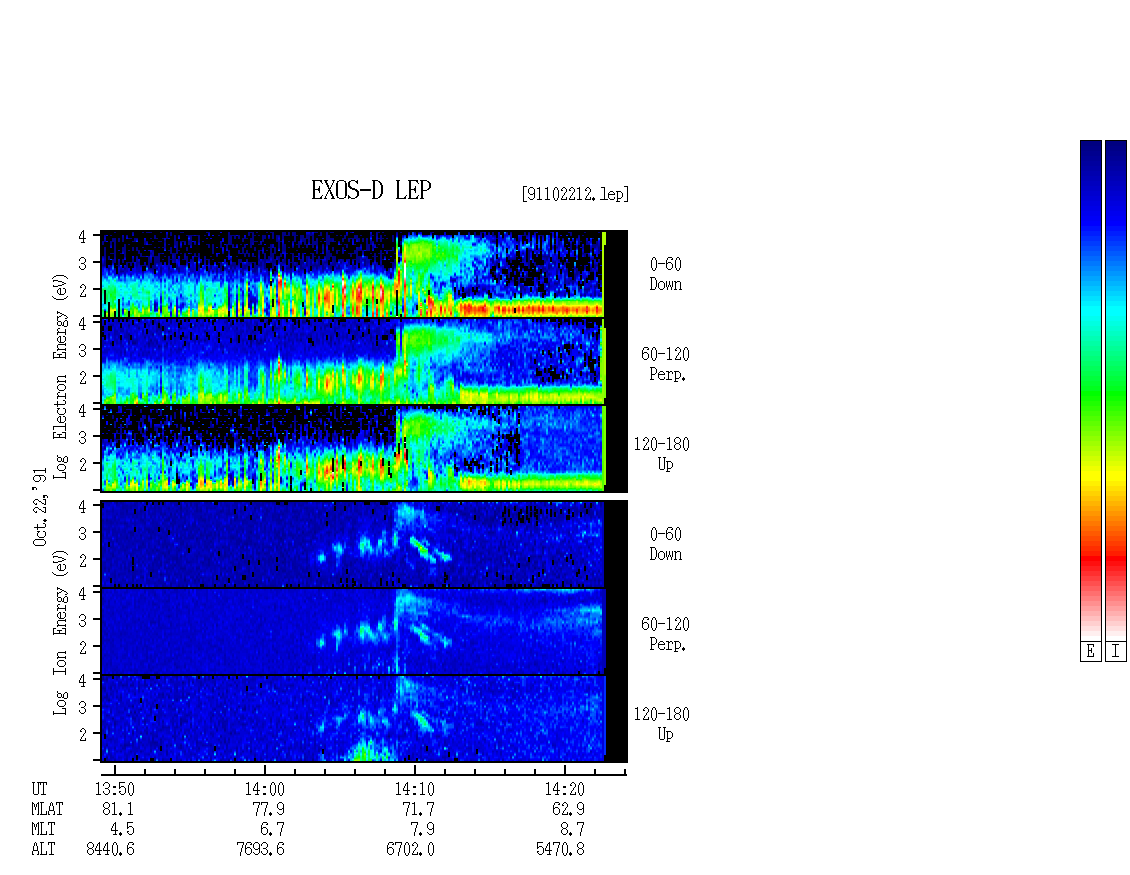Click the ion color scale bar above I
Image resolution: width=1130 pixels, height=875 pixels.
(1116, 390)
